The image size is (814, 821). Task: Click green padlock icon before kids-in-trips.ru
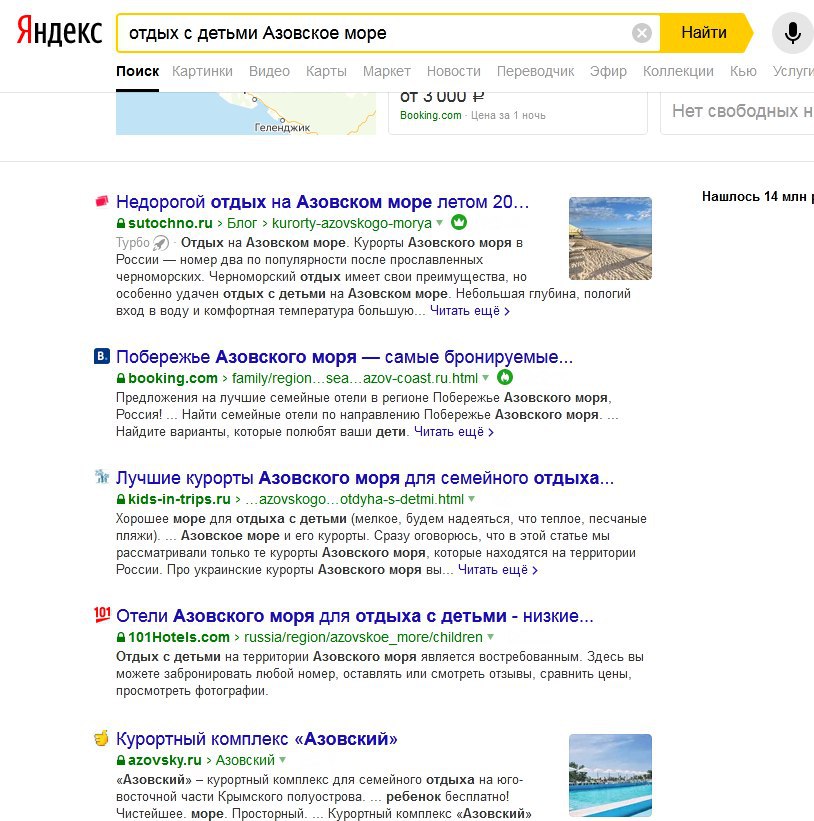pyautogui.click(x=121, y=499)
